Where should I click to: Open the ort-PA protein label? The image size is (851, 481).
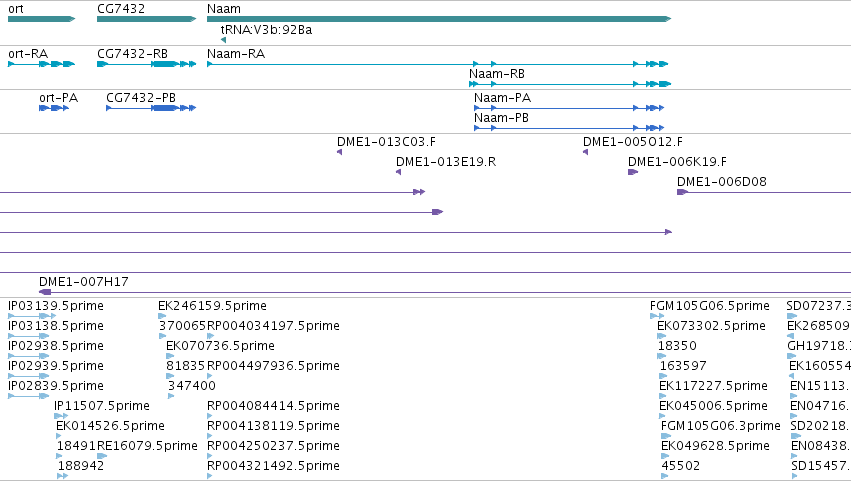pos(59,98)
